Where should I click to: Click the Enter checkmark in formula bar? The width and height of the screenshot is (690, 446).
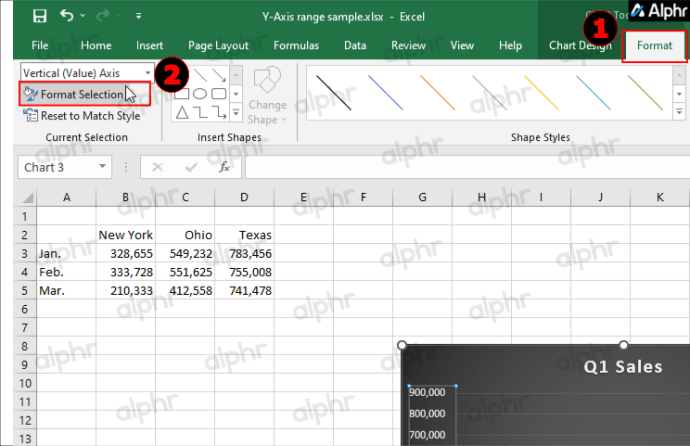click(191, 167)
